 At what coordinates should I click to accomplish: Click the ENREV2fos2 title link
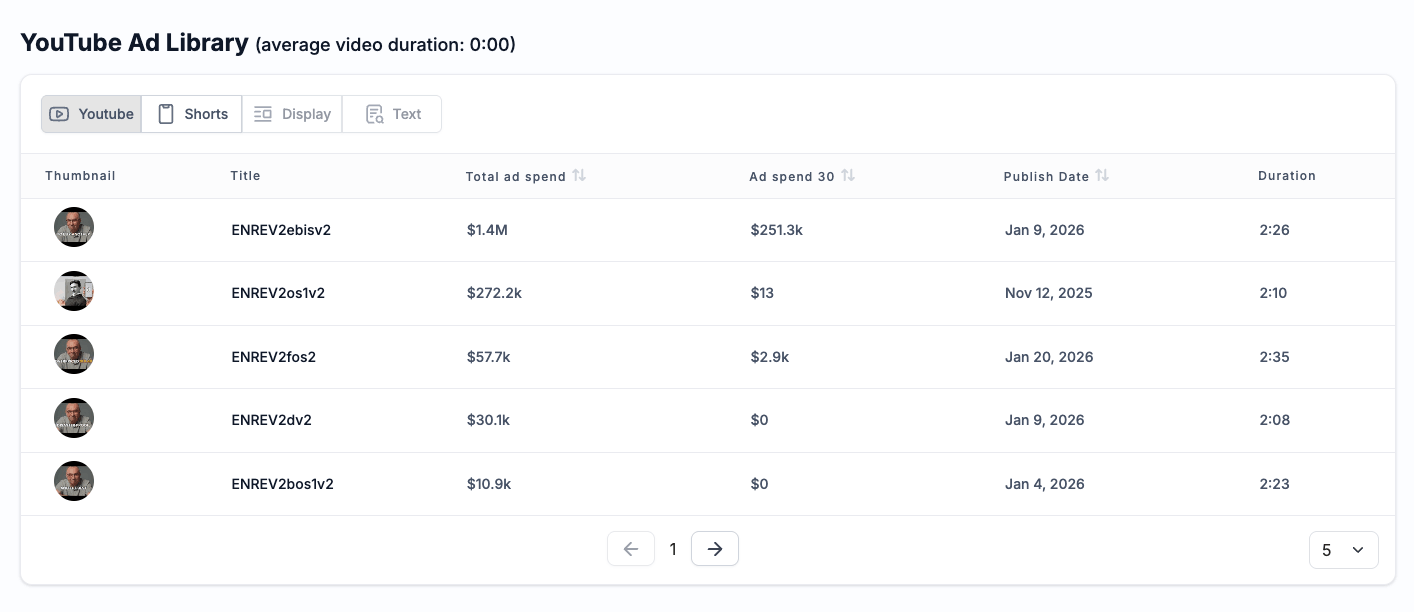273,357
